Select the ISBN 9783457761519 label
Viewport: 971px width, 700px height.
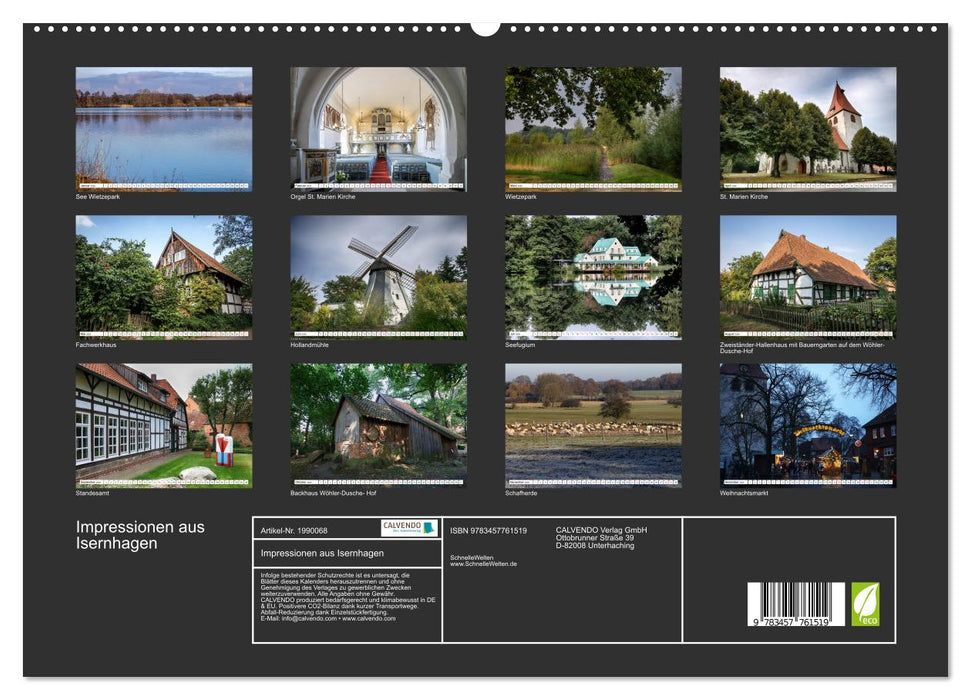coord(487,530)
